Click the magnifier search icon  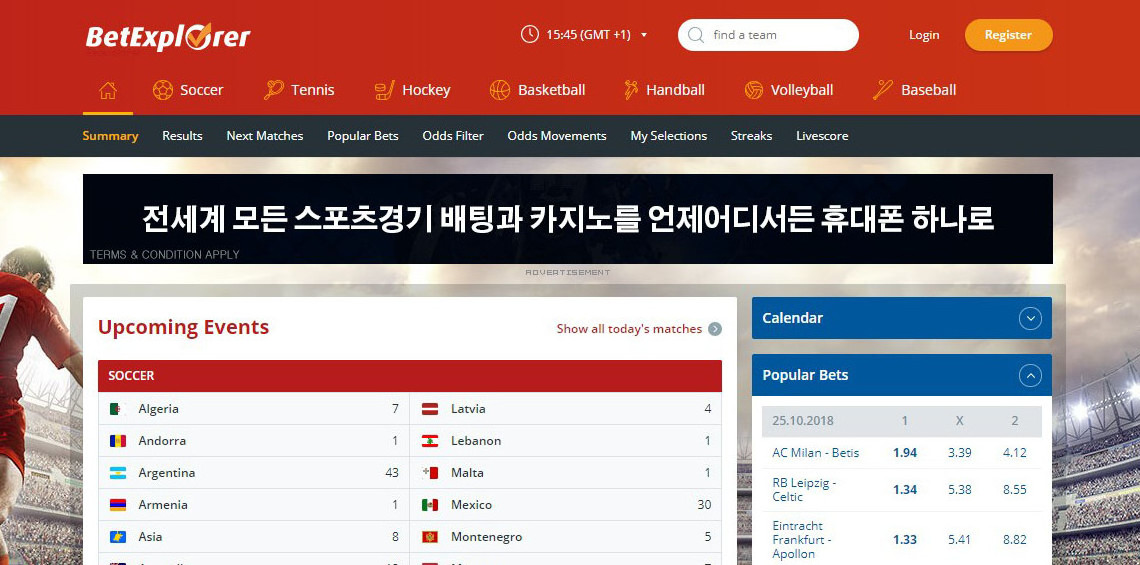coord(696,35)
